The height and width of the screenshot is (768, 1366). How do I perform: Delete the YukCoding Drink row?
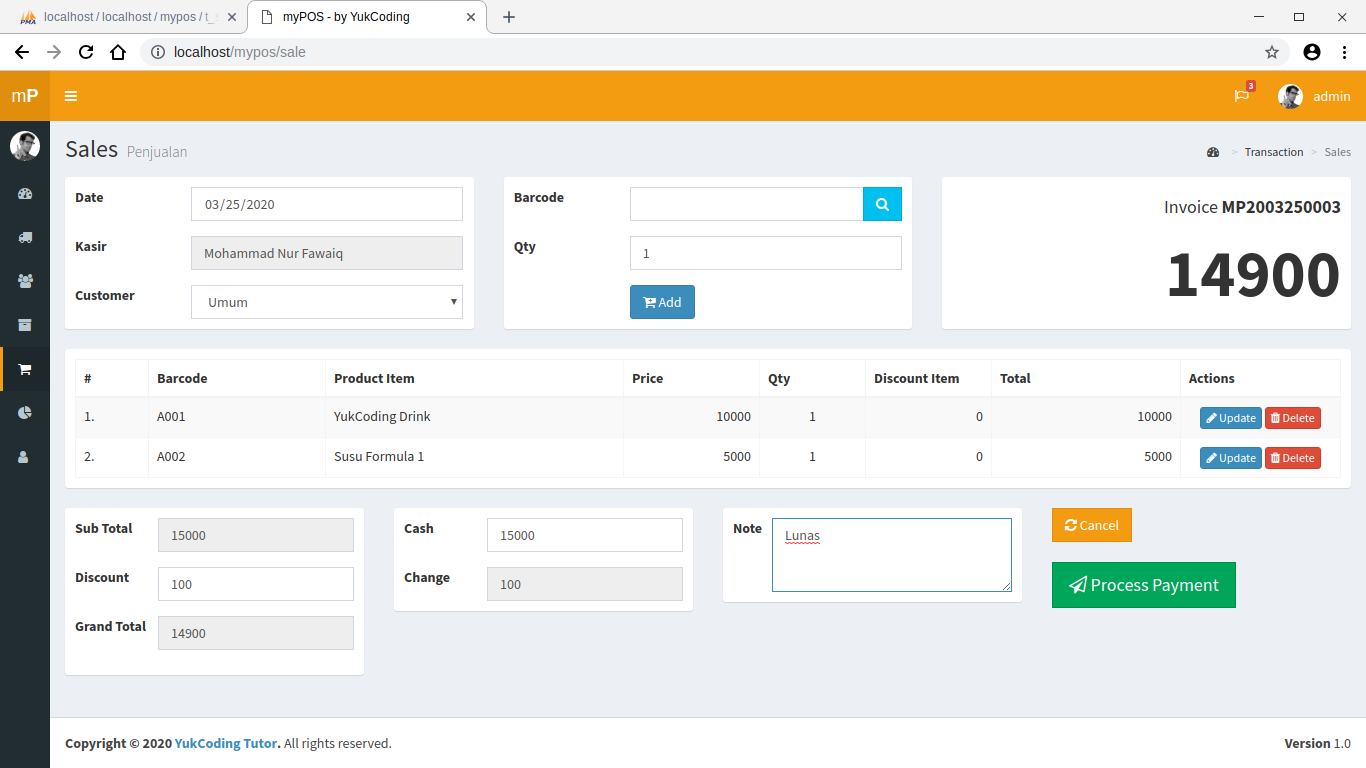1292,417
